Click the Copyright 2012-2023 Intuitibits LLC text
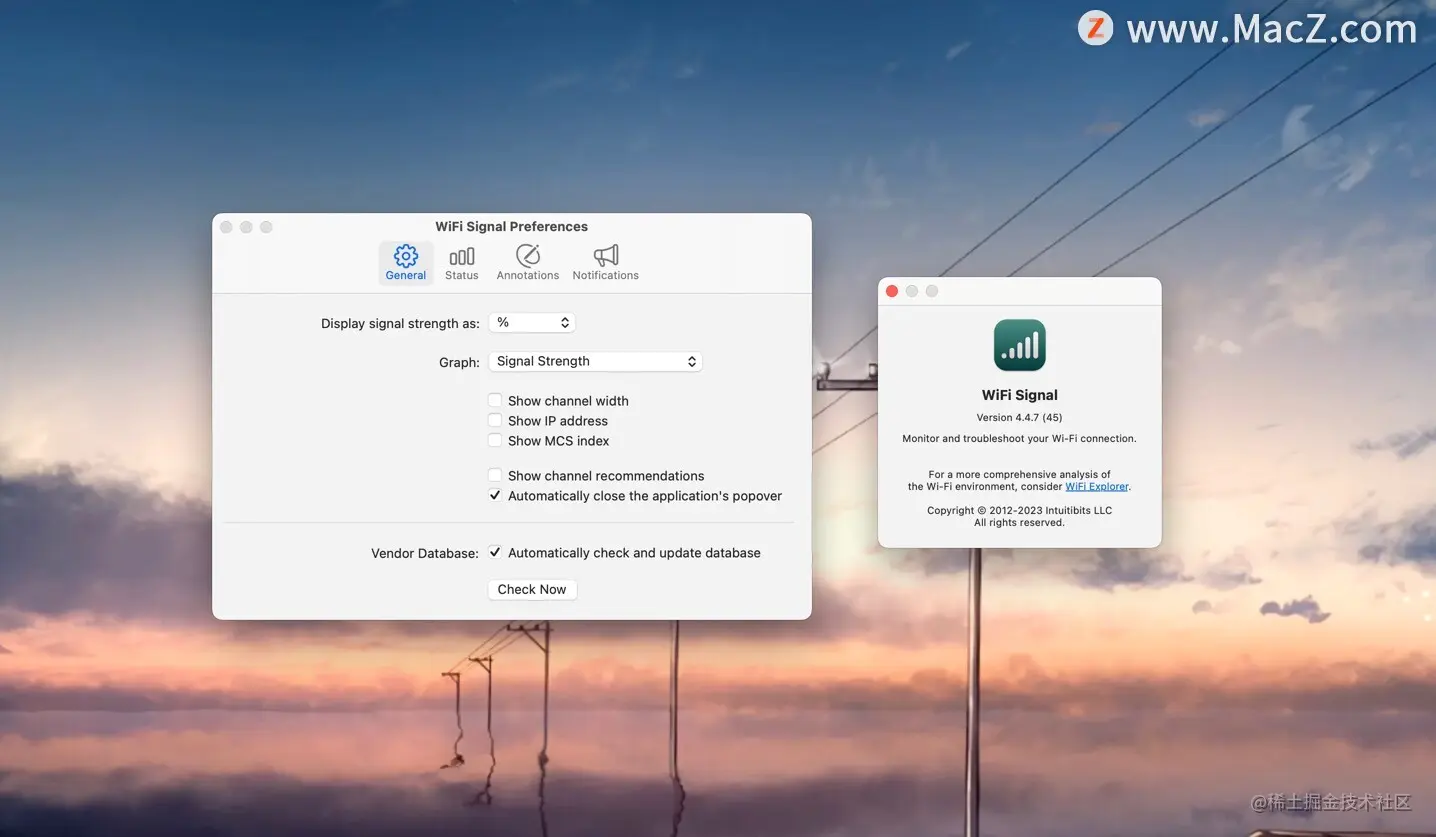 click(1019, 511)
